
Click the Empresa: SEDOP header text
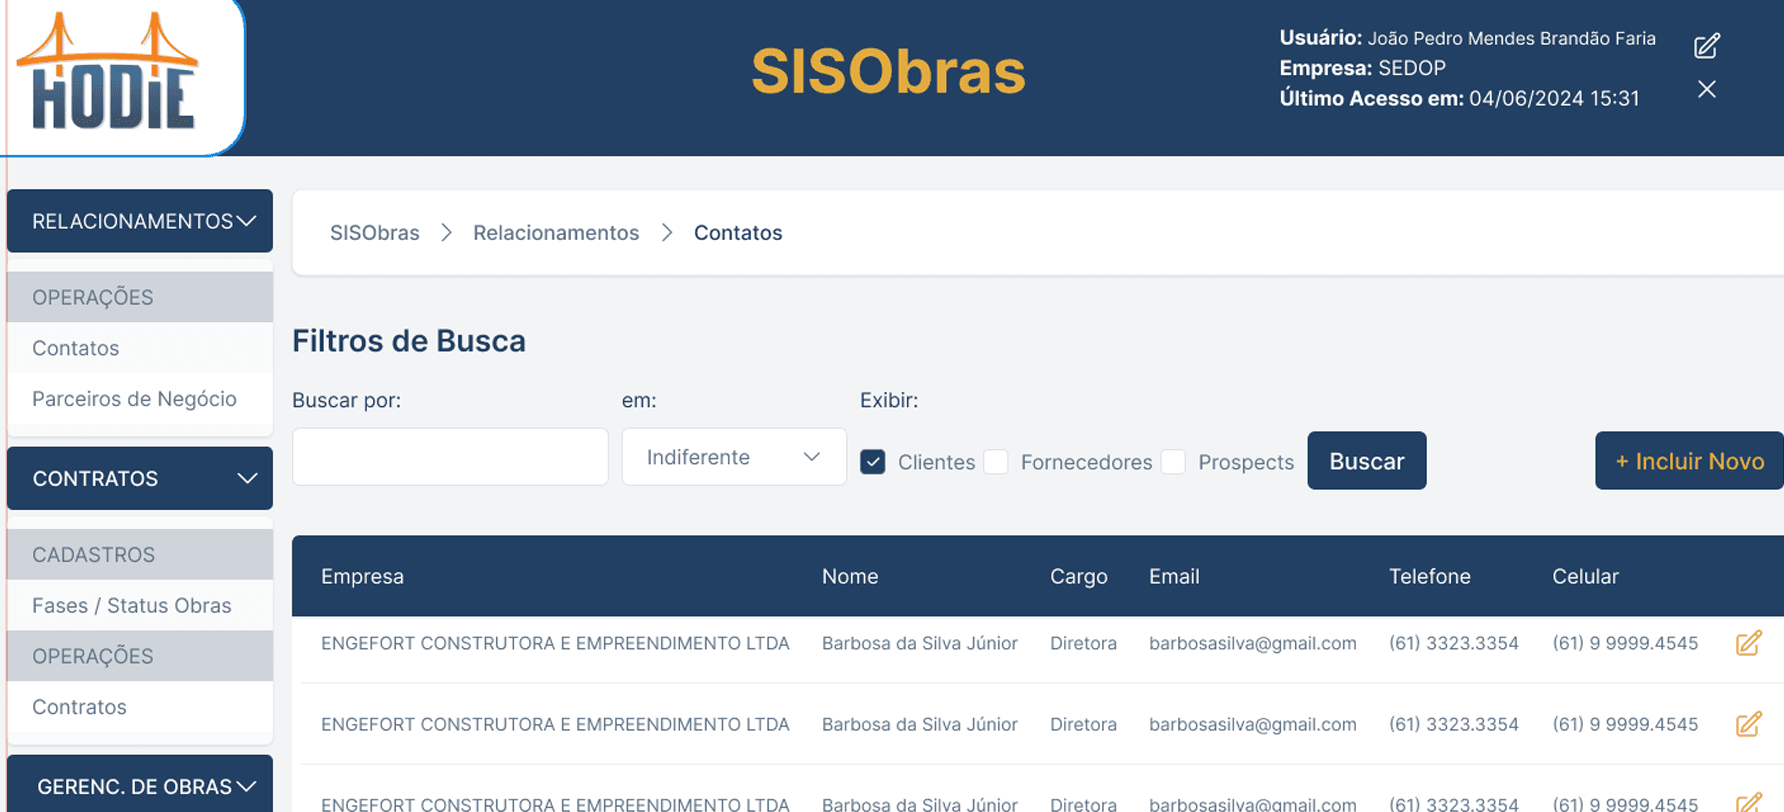1363,68
